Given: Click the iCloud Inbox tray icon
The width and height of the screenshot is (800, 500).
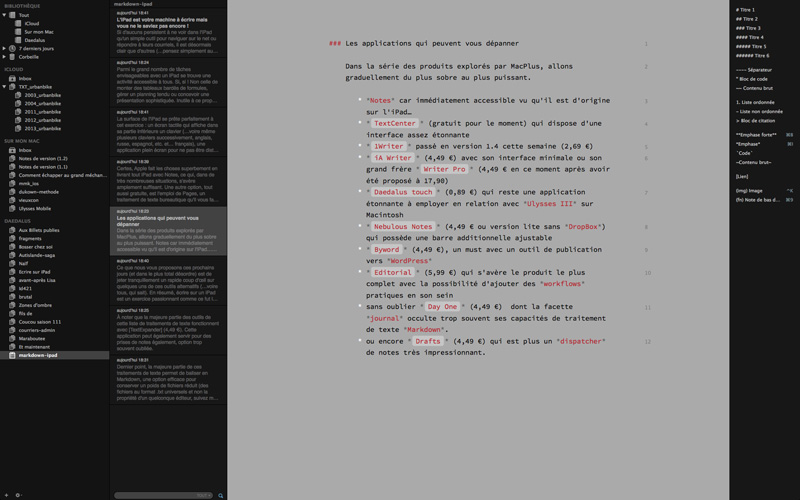Looking at the screenshot, I should (x=12, y=79).
